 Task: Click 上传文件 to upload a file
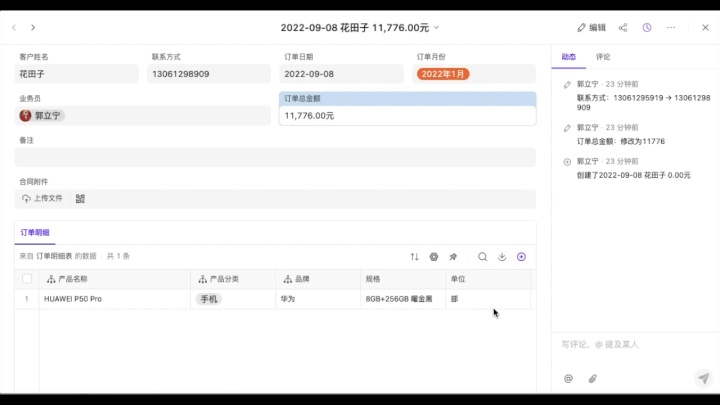(42, 198)
